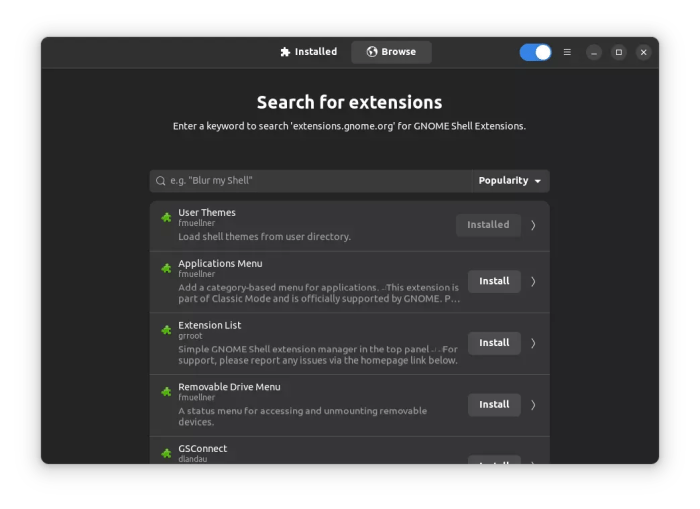Image resolution: width=700 pixels, height=509 pixels.
Task: Click the puzzle icon beside Extension List
Action: coord(166,330)
